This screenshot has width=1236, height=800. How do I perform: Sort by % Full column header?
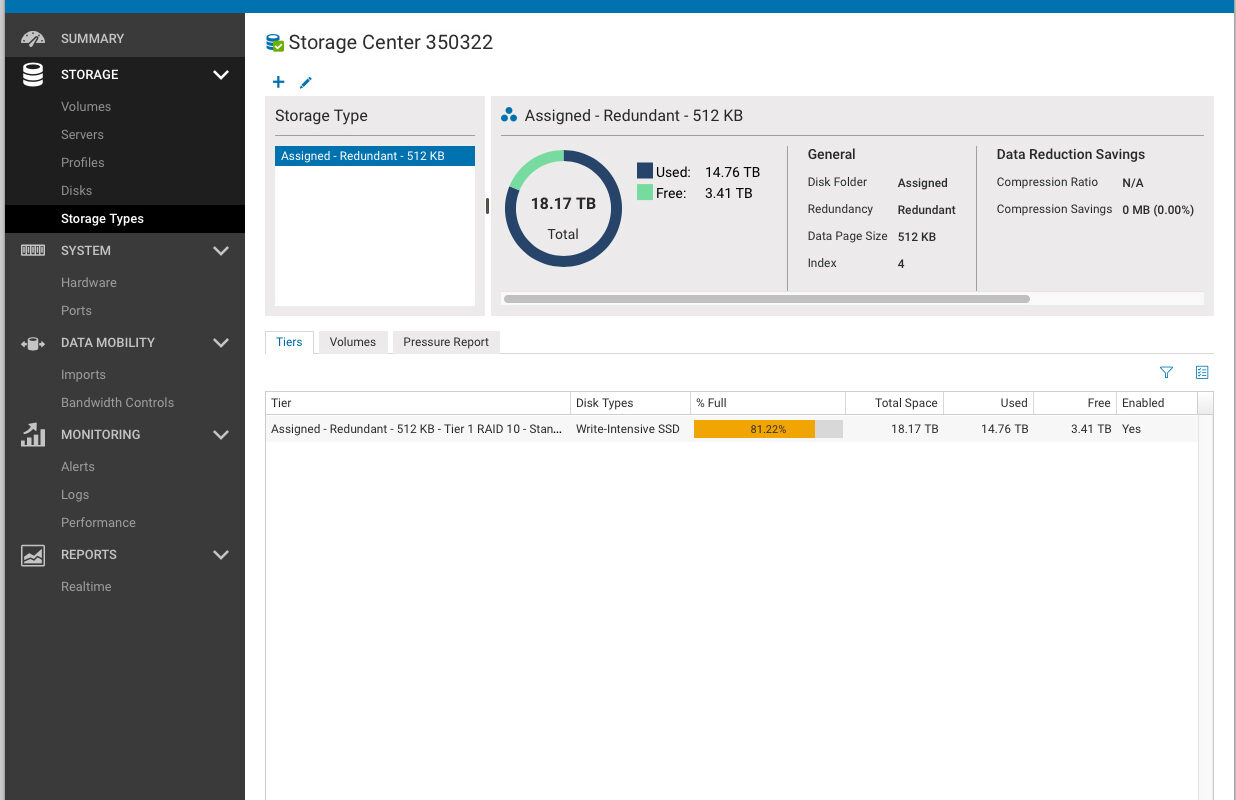pyautogui.click(x=768, y=403)
